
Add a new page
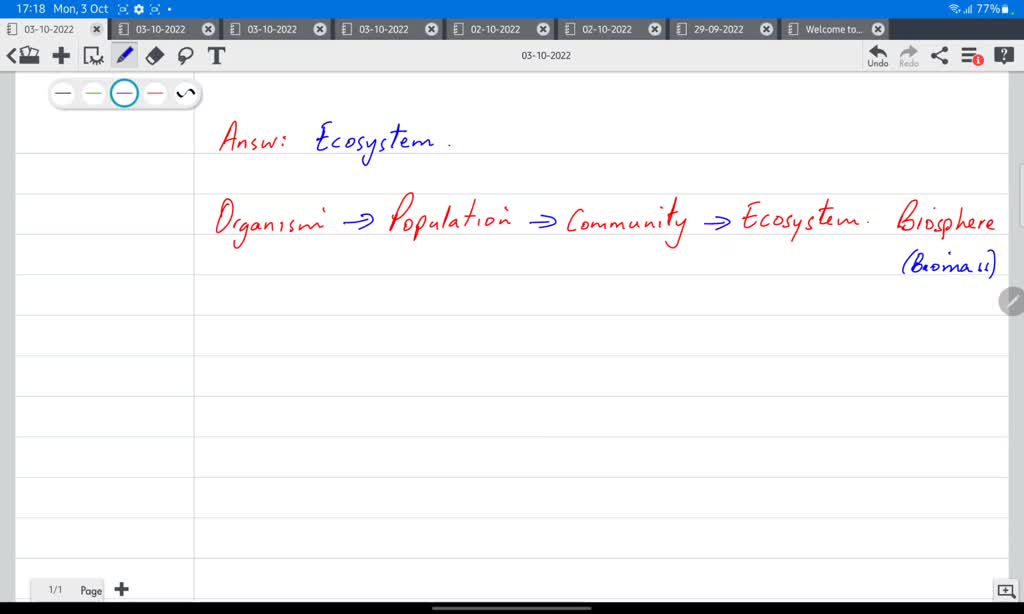(x=121, y=589)
